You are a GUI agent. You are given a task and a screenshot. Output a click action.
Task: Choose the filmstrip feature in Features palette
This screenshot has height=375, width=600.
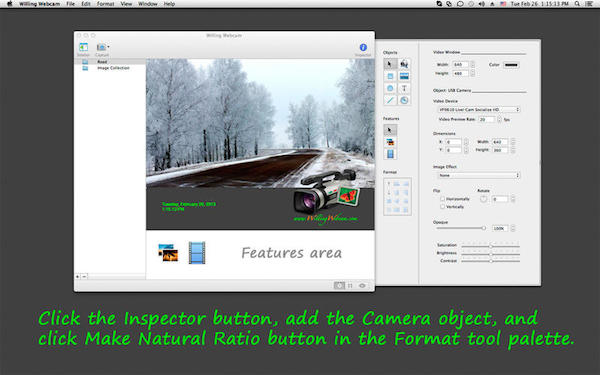(x=390, y=154)
